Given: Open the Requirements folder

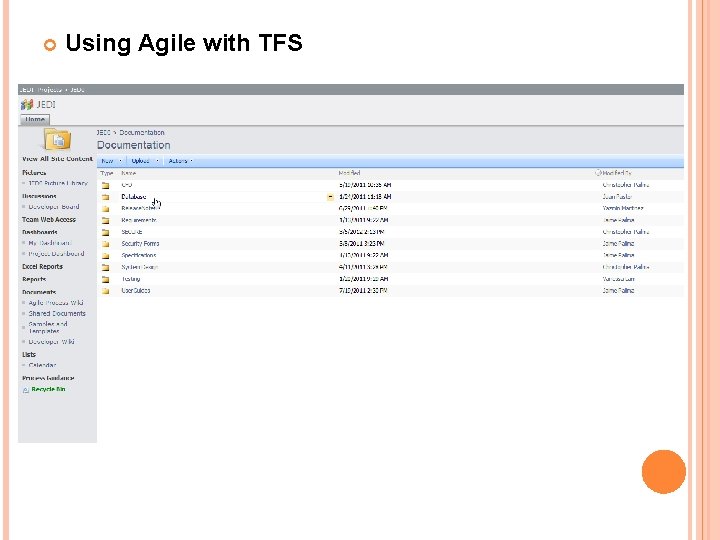Looking at the screenshot, I should pos(139,220).
